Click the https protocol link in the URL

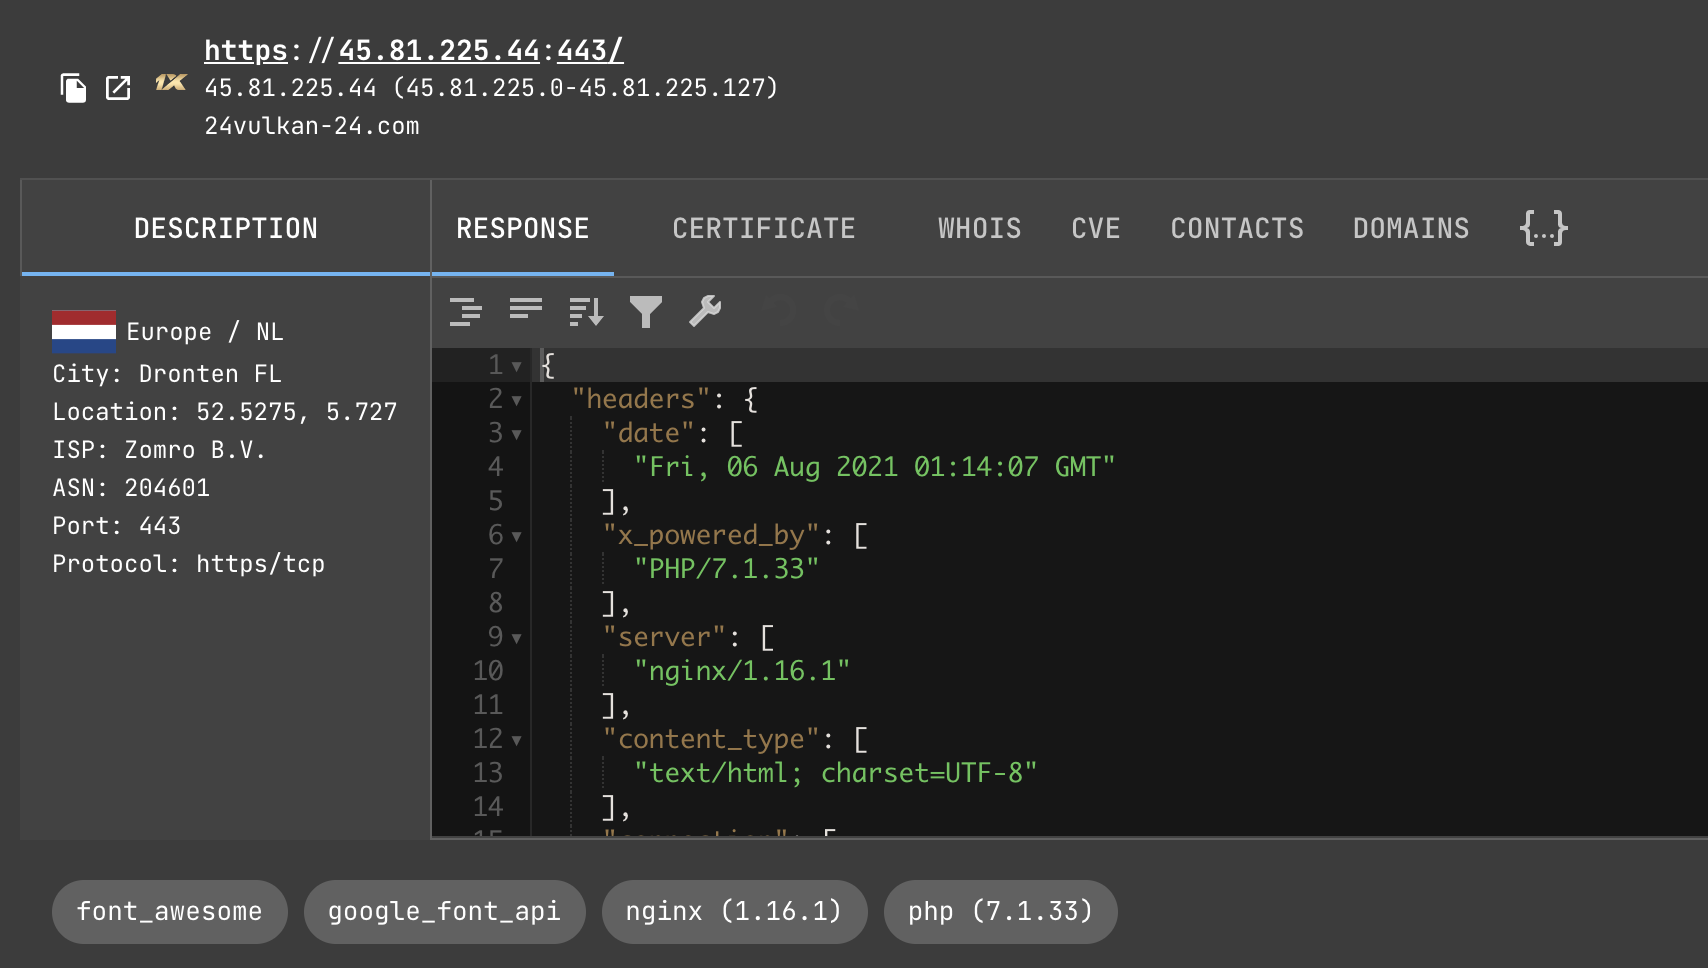tap(246, 50)
